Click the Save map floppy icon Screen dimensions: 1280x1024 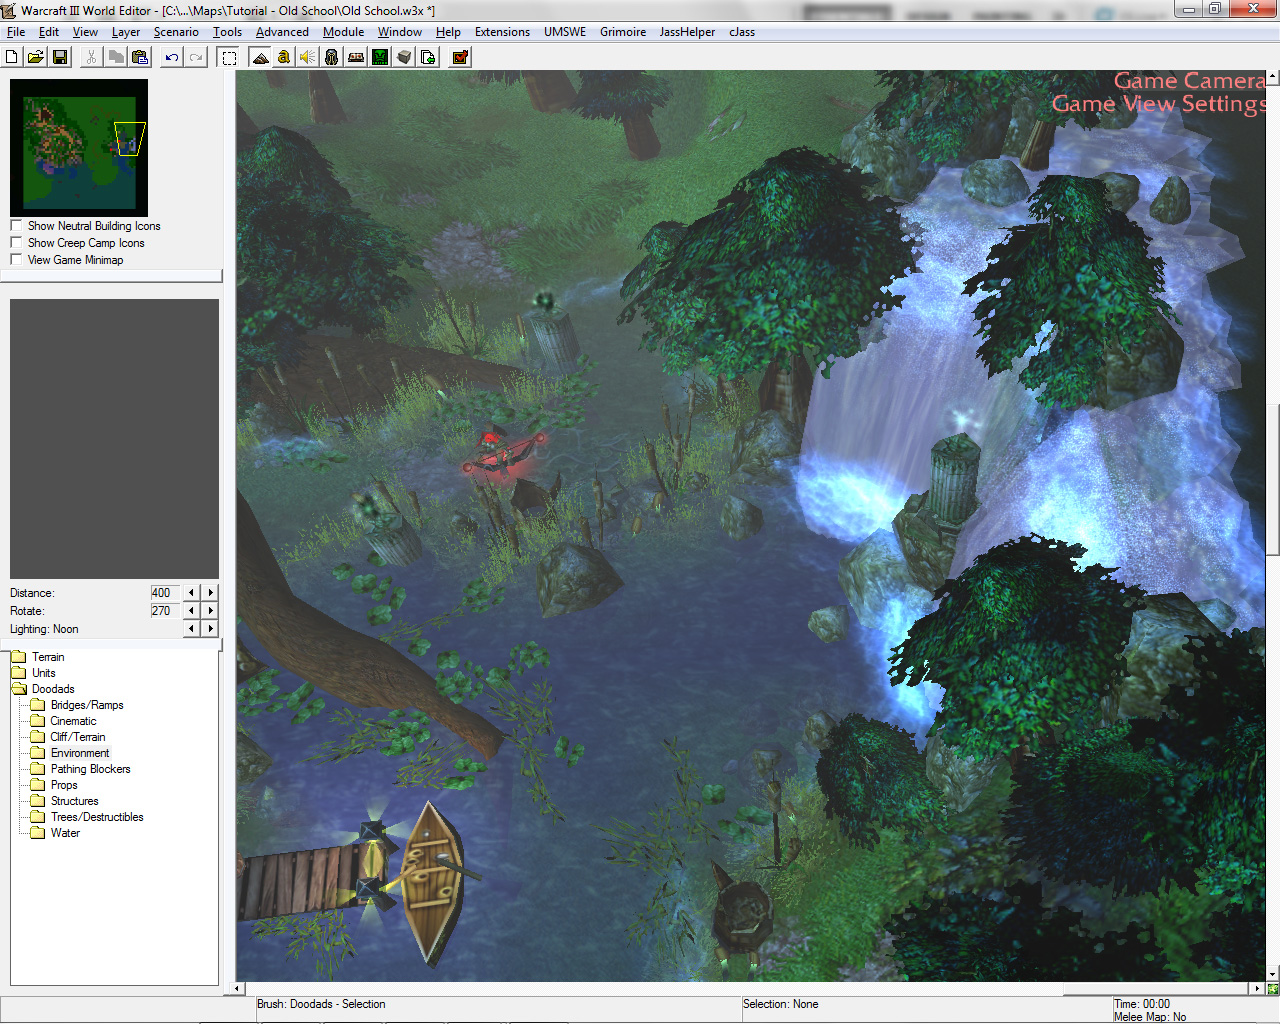60,58
